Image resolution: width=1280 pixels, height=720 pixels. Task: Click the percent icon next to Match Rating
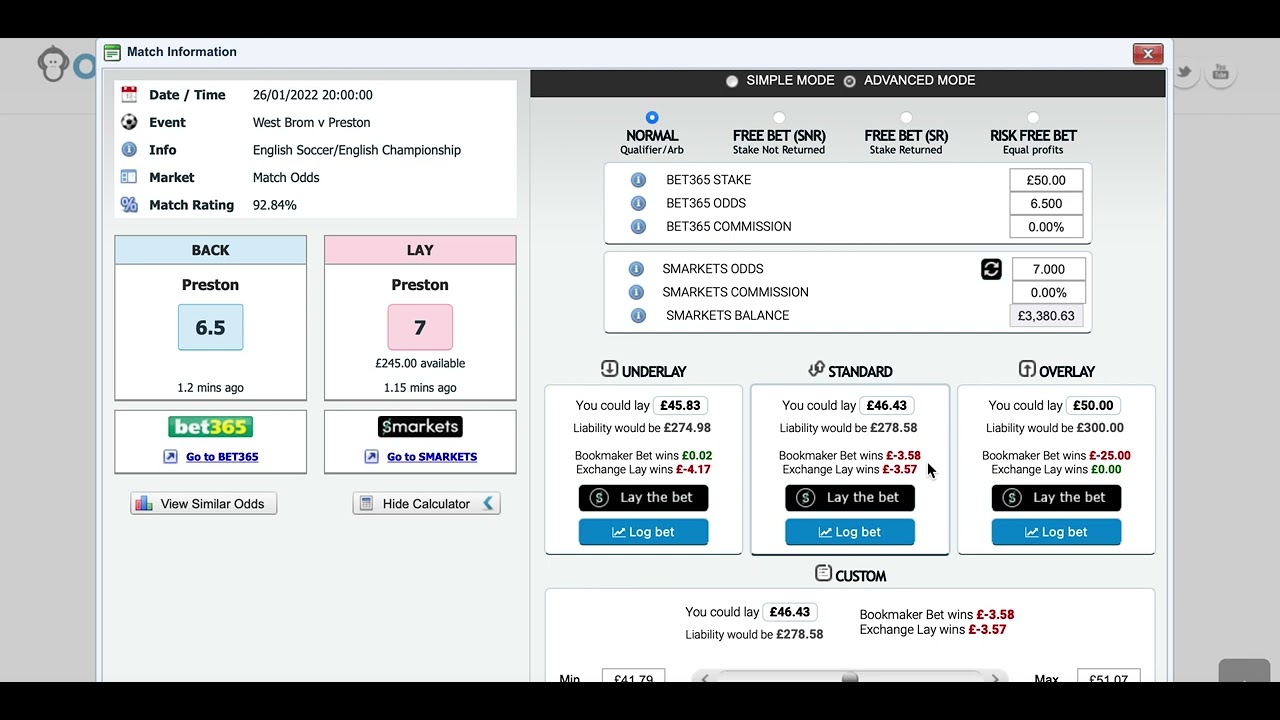tap(129, 204)
